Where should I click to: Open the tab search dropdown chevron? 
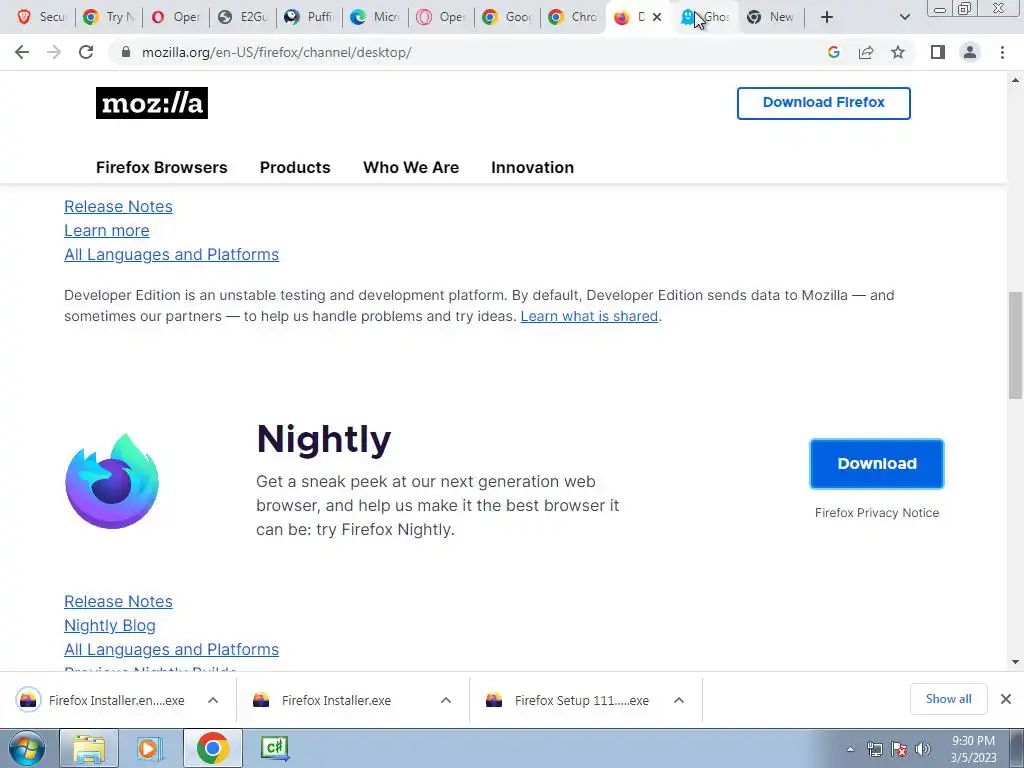click(x=904, y=17)
